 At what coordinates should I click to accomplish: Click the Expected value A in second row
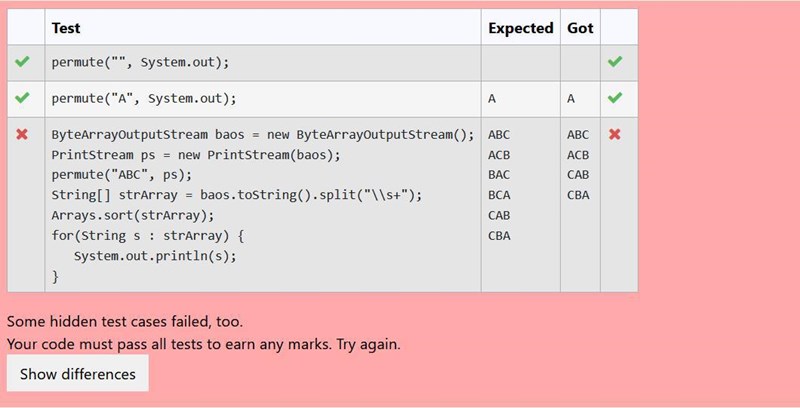(492, 99)
